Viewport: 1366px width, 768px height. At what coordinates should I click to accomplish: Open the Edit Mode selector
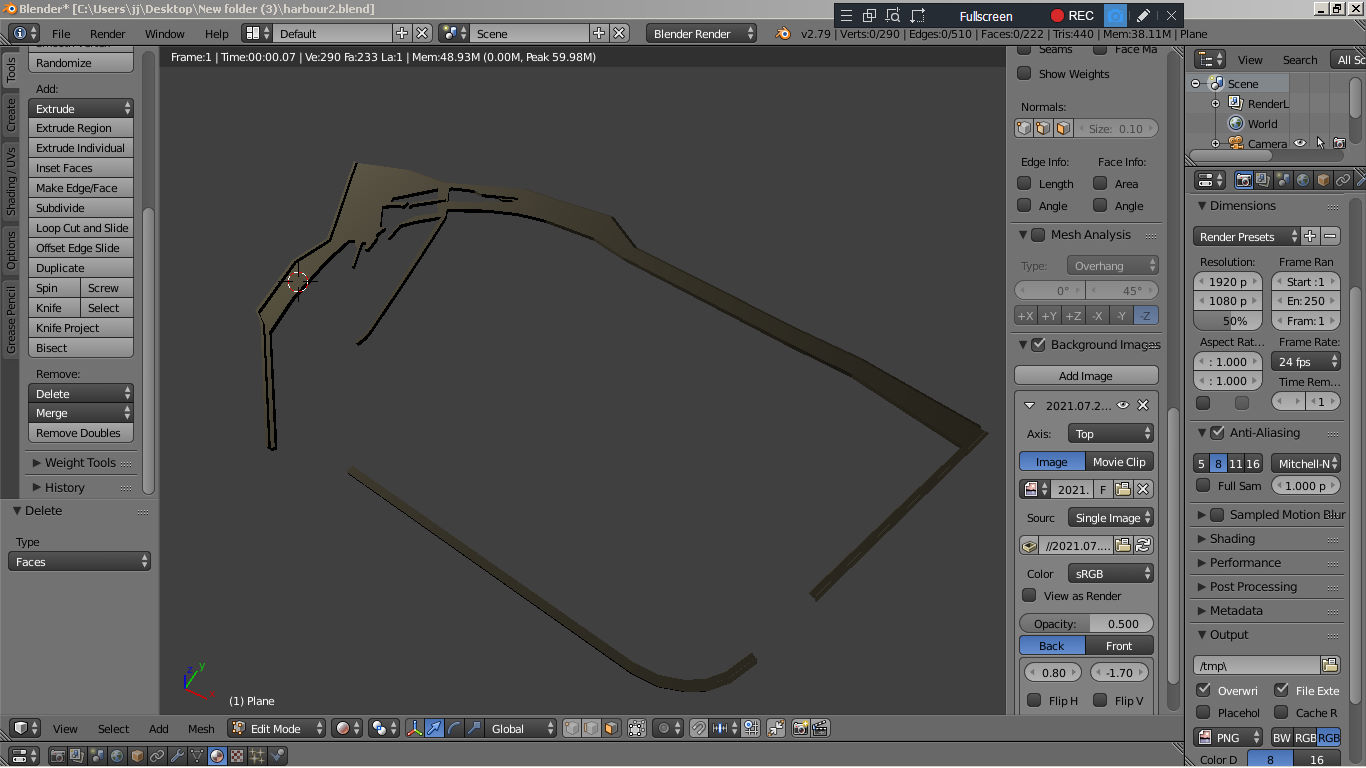(x=277, y=728)
